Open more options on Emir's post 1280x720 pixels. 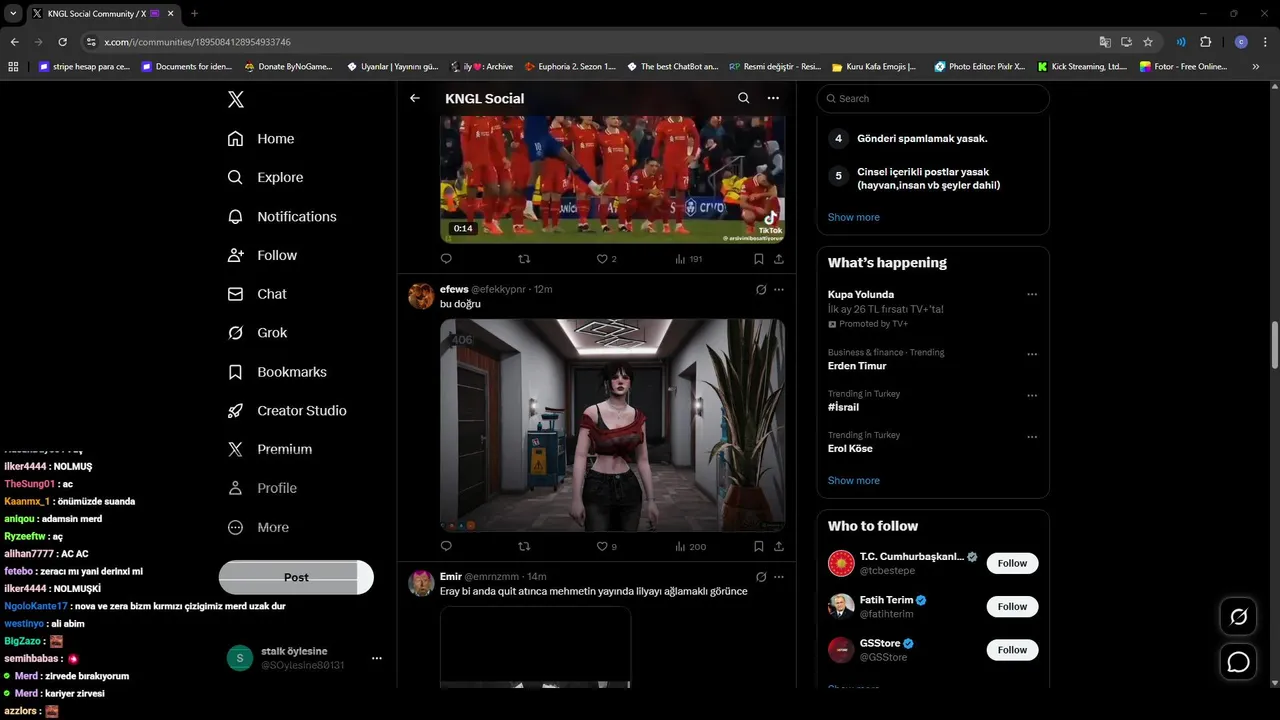[x=779, y=577]
